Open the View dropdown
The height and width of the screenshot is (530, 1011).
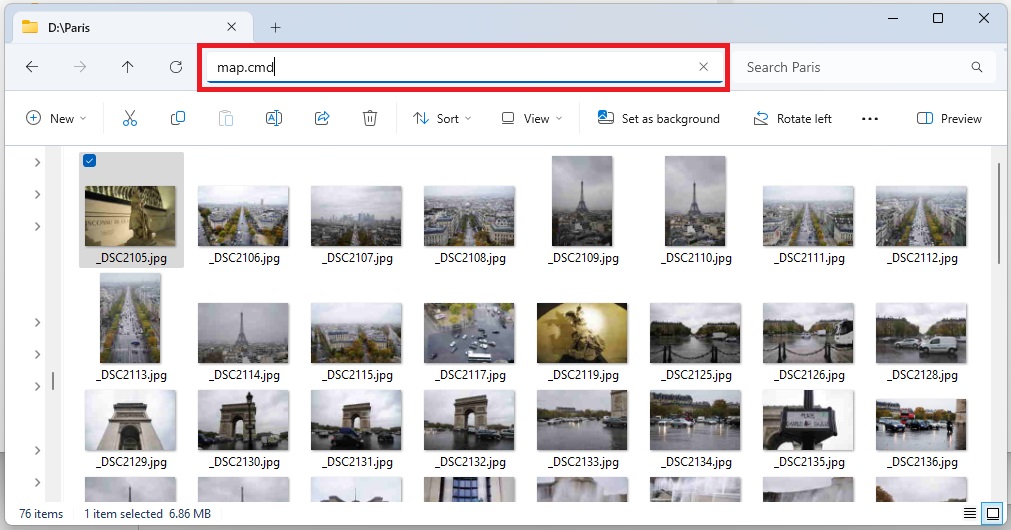532,119
